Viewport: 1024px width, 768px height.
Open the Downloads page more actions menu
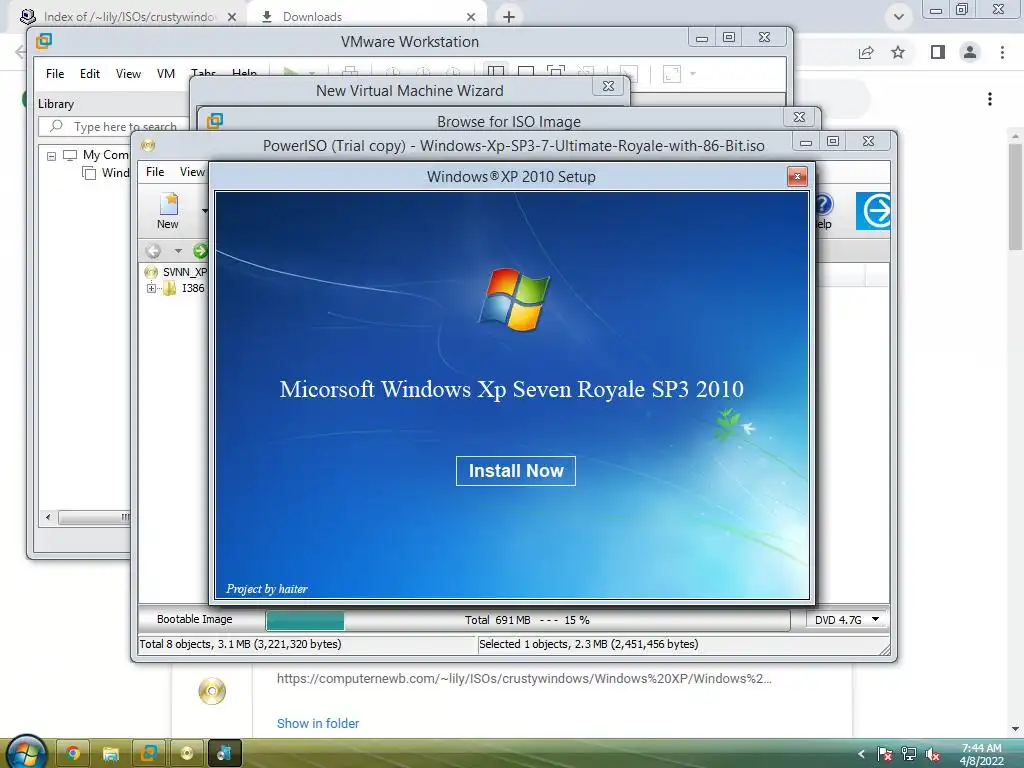pyautogui.click(x=989, y=99)
